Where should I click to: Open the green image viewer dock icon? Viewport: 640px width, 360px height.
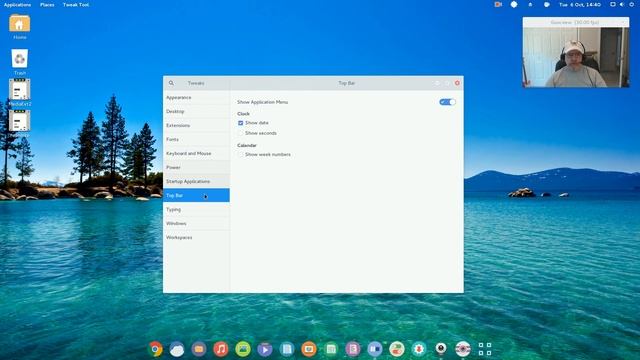click(243, 349)
